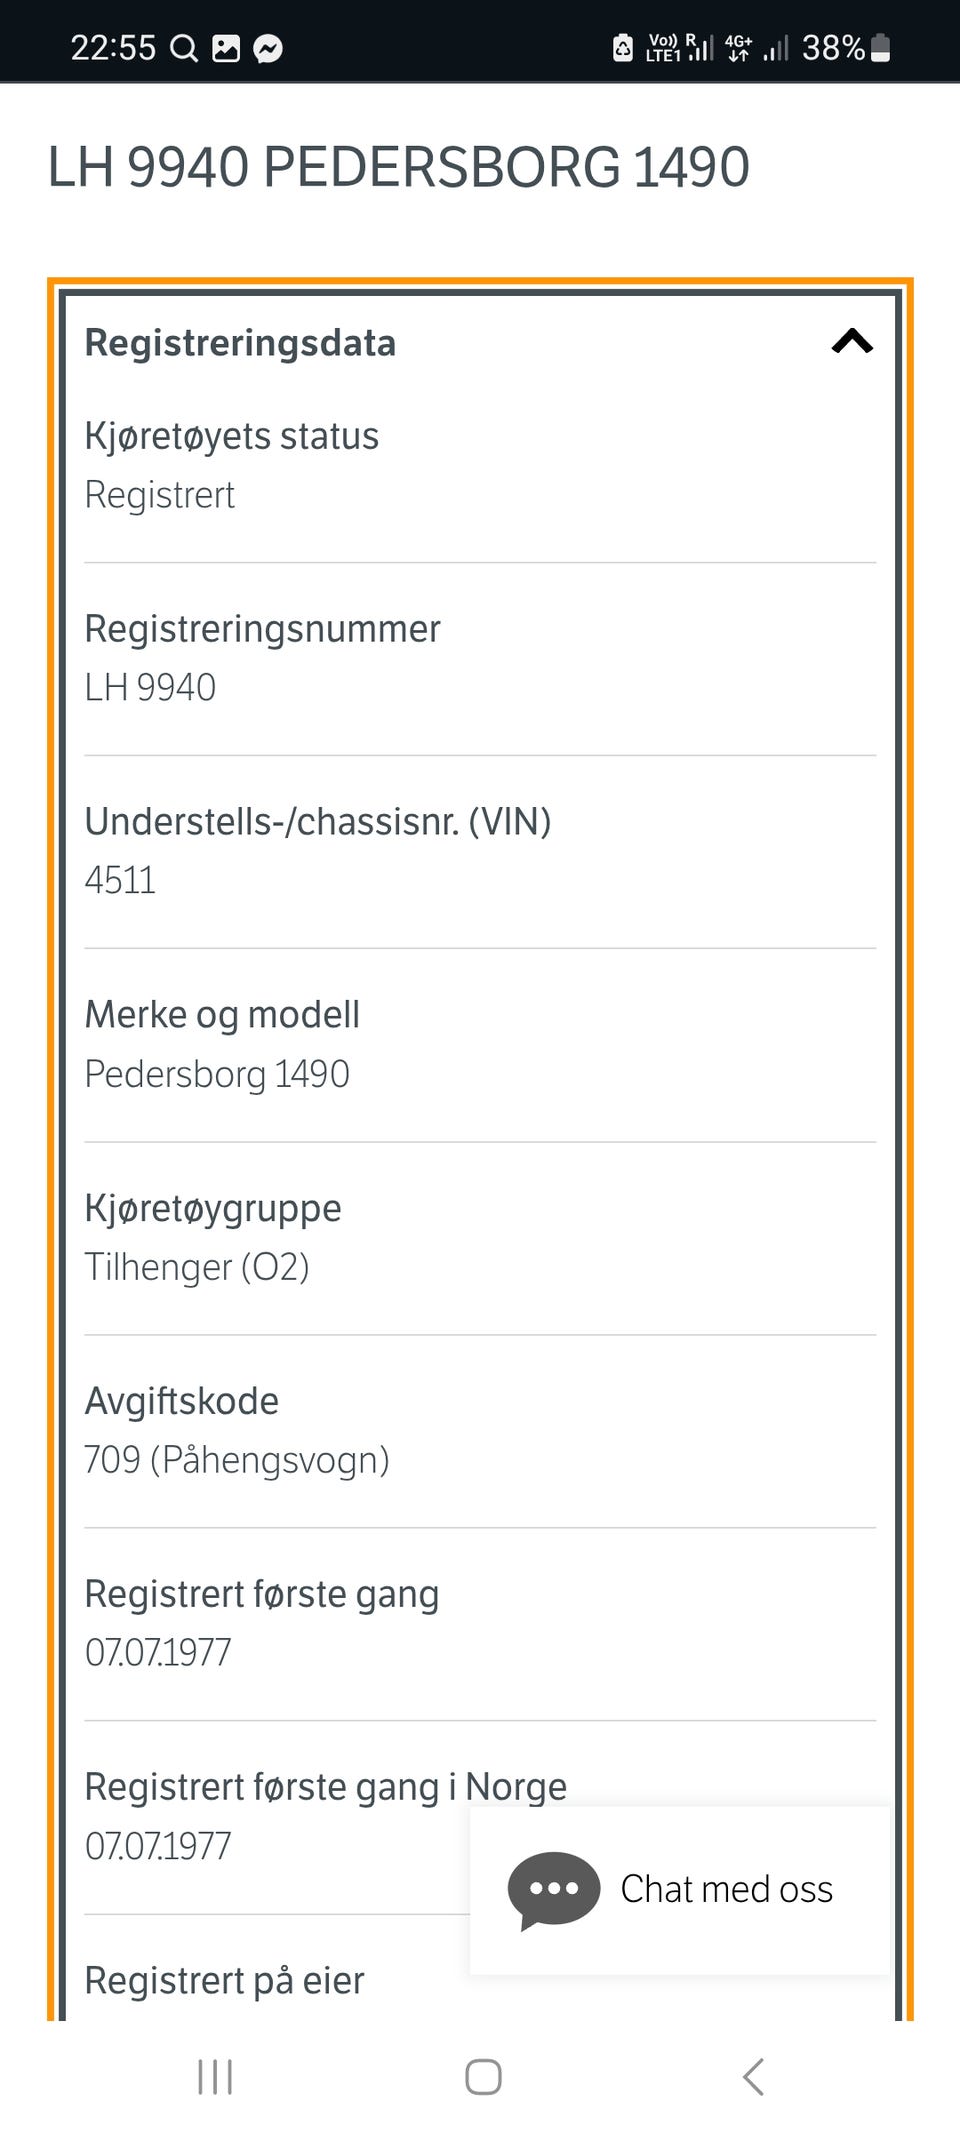The width and height of the screenshot is (960, 2133).
Task: Collapse the Registreringsdata section chevron
Action: [852, 342]
